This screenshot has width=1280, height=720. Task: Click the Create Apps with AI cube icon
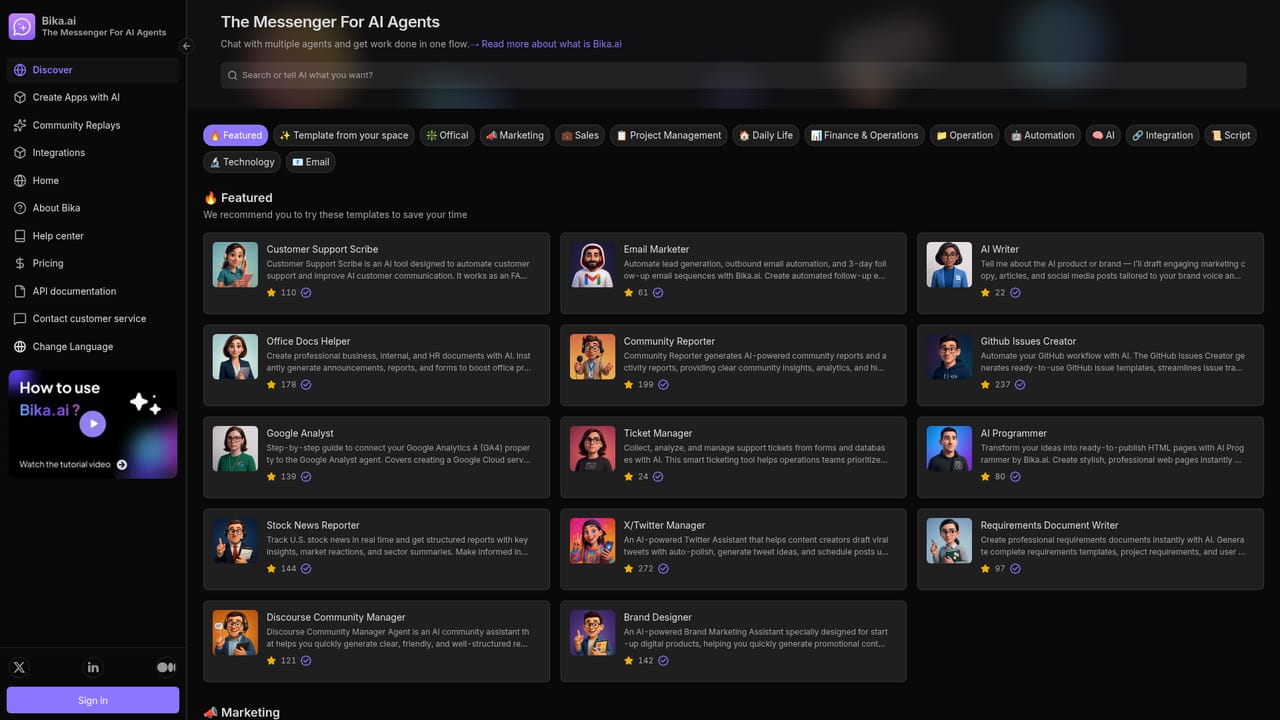point(20,98)
